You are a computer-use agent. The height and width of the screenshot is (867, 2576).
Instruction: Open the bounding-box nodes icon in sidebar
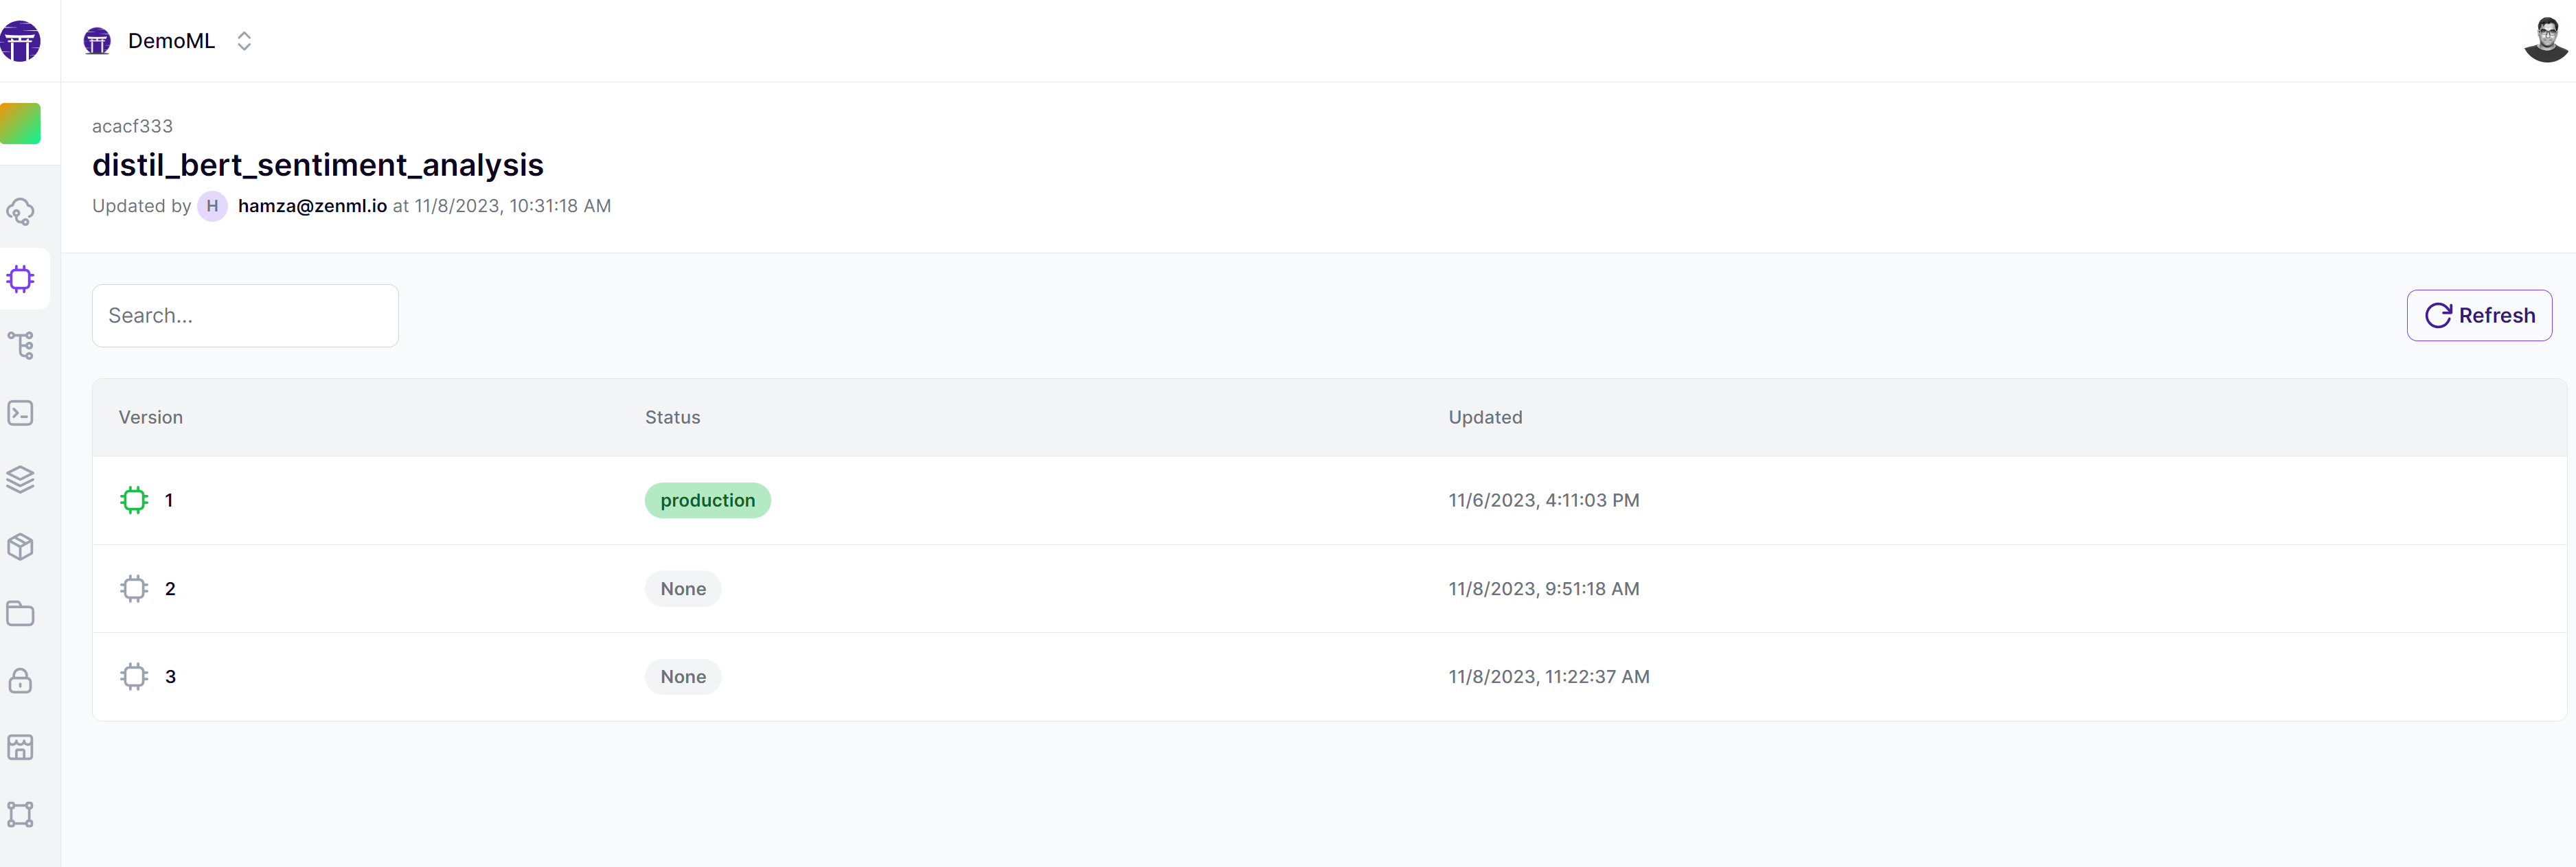point(21,814)
